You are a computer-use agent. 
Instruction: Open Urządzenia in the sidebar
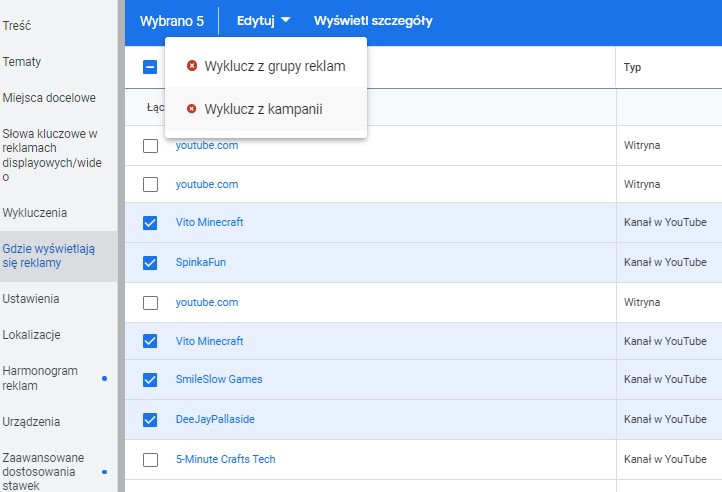point(31,422)
